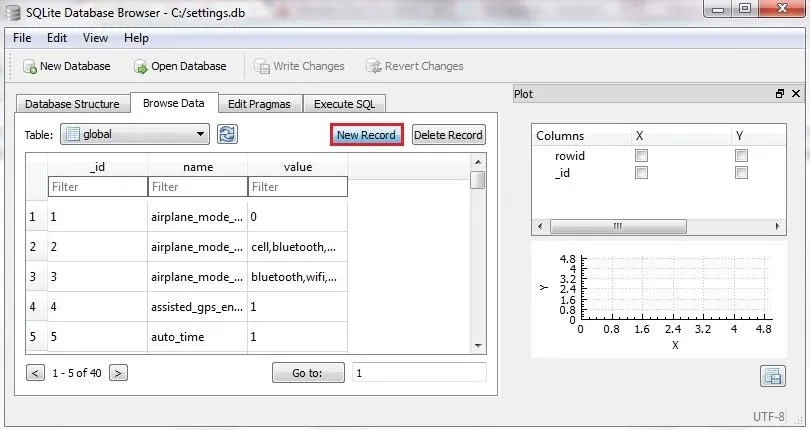Image resolution: width=810 pixels, height=430 pixels.
Task: Sort by the _id column header
Action: point(98,167)
